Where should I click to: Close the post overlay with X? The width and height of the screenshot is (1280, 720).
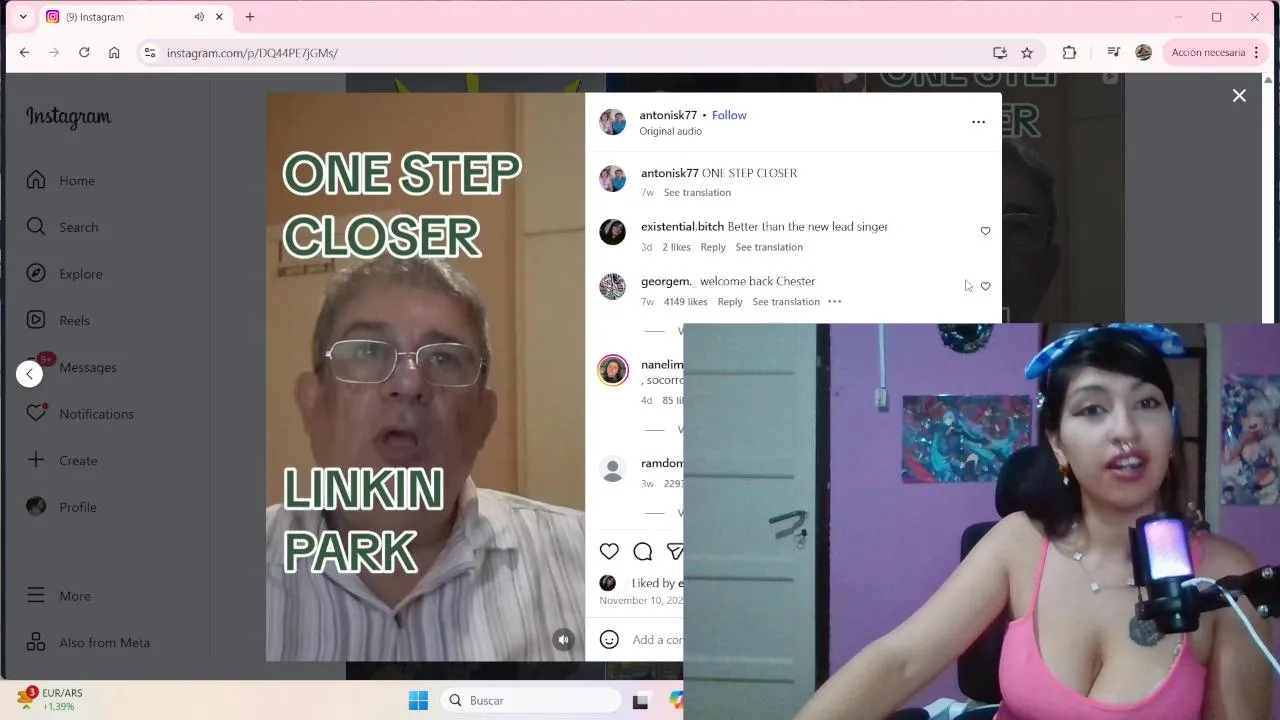(1239, 95)
